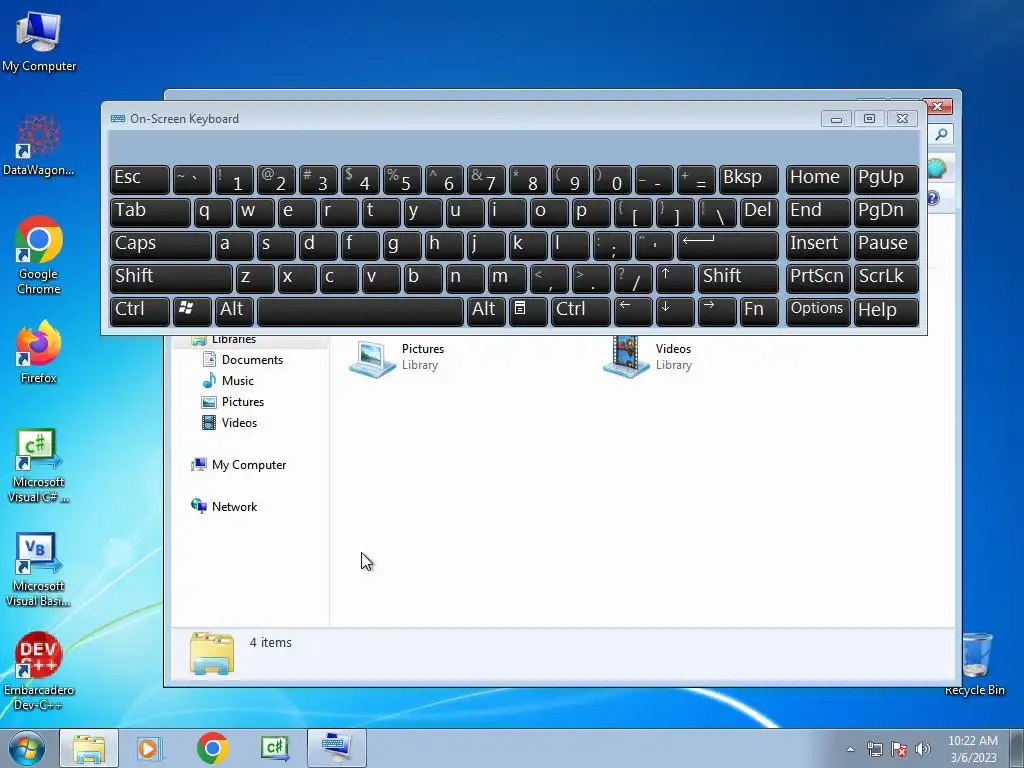Toggle the right Ctrl key
Image resolution: width=1024 pixels, height=768 pixels.
pyautogui.click(x=581, y=311)
